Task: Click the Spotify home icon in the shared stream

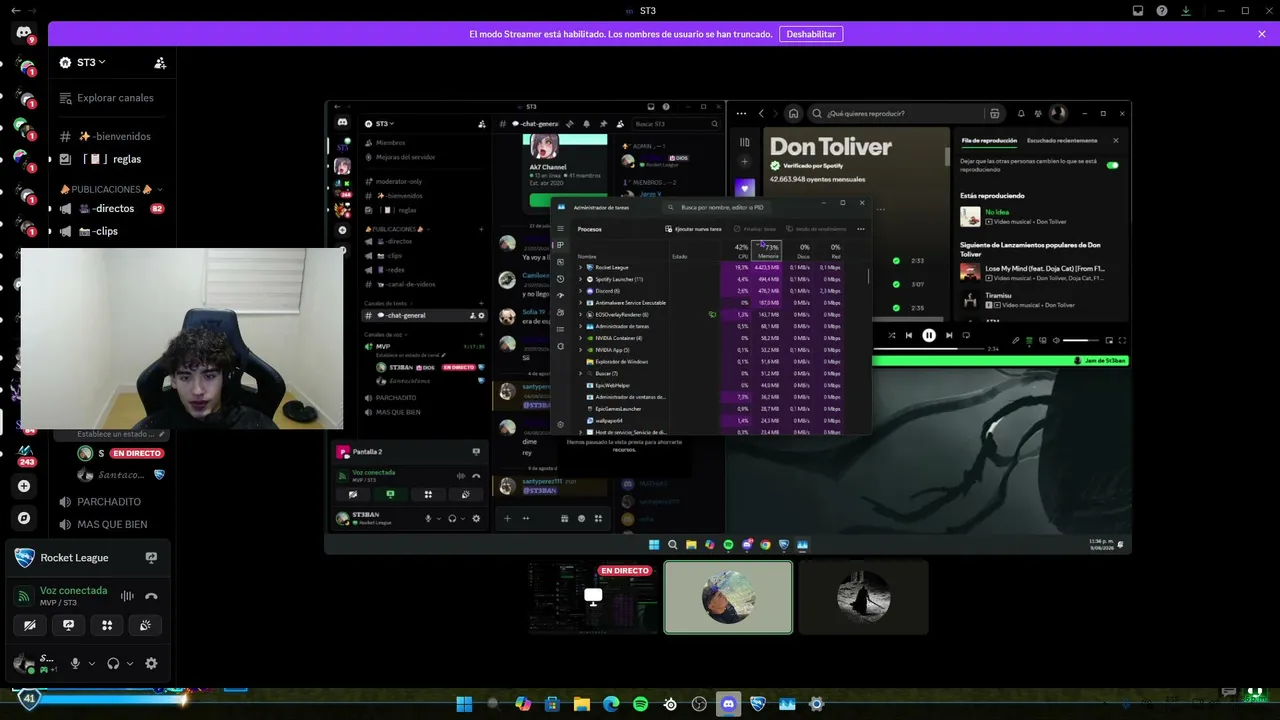Action: point(793,114)
